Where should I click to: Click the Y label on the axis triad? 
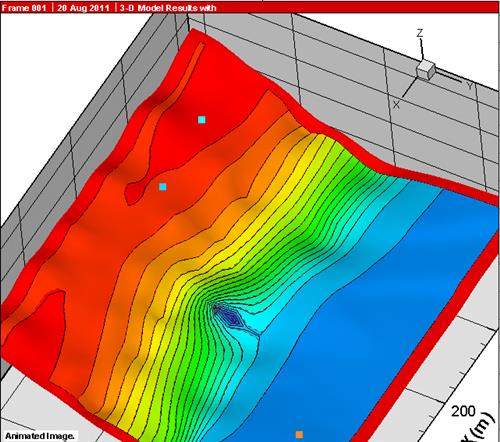pos(470,86)
